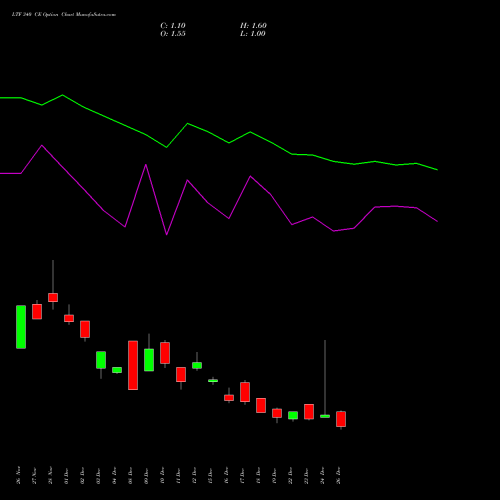Click the green candle above 09 Dec

click(x=149, y=360)
